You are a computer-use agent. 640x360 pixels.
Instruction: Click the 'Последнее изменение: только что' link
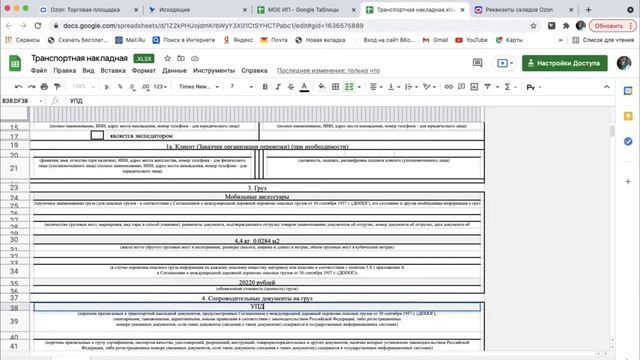click(x=328, y=70)
